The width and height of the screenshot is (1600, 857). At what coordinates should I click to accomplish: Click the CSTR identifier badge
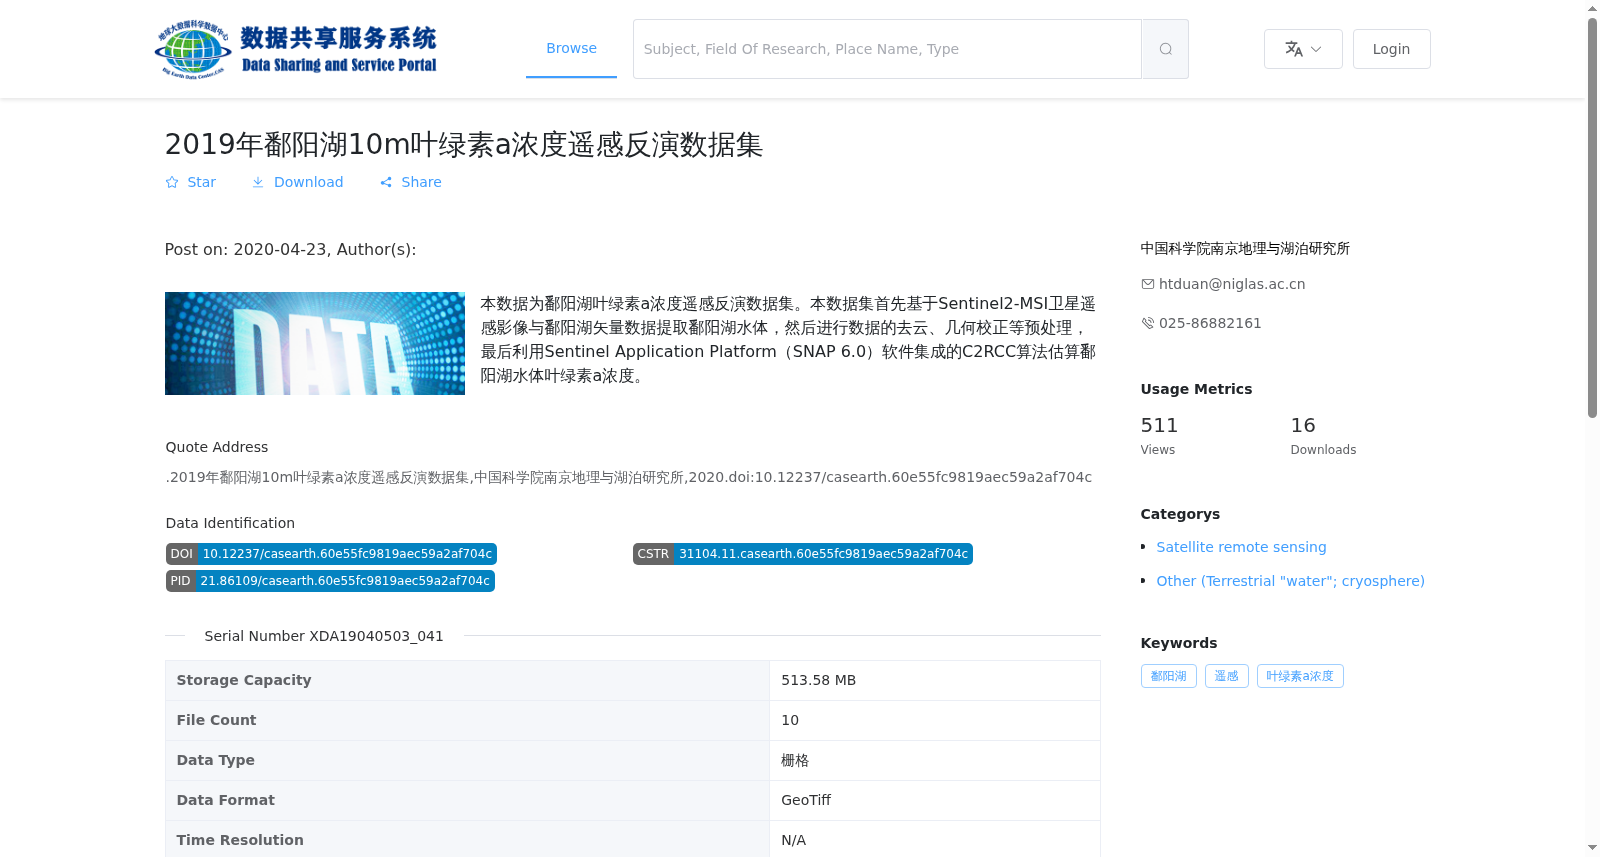(x=802, y=554)
